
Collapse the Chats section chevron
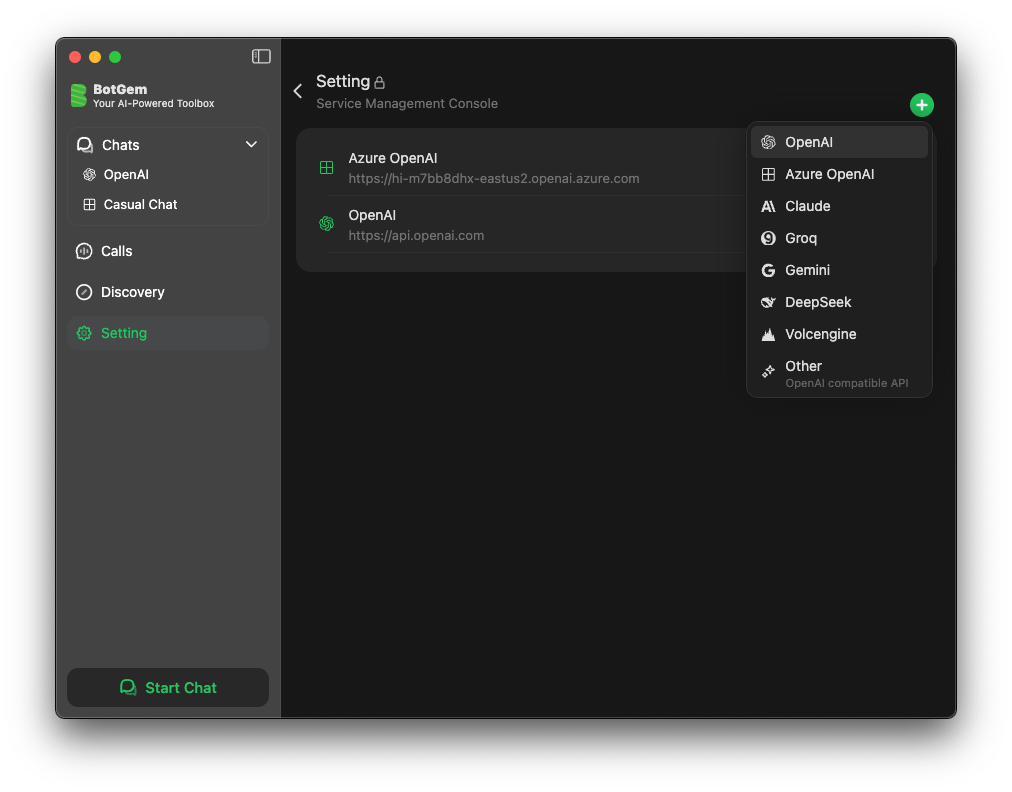(x=251, y=145)
